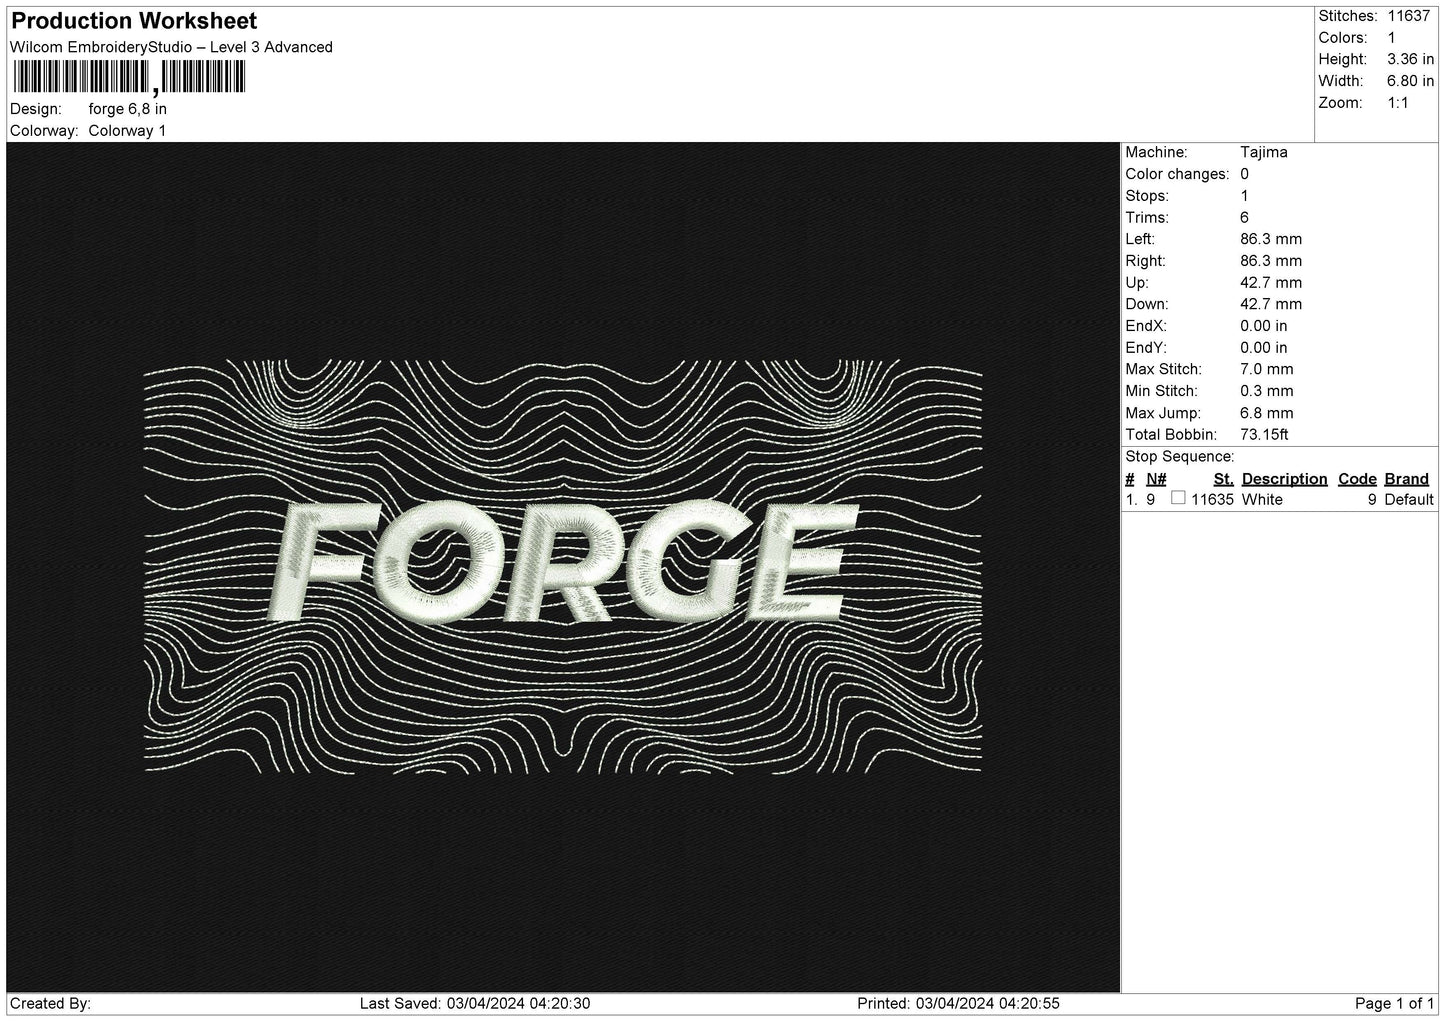Select the height value '3.36 in'
1445x1021 pixels.
[x=1411, y=59]
